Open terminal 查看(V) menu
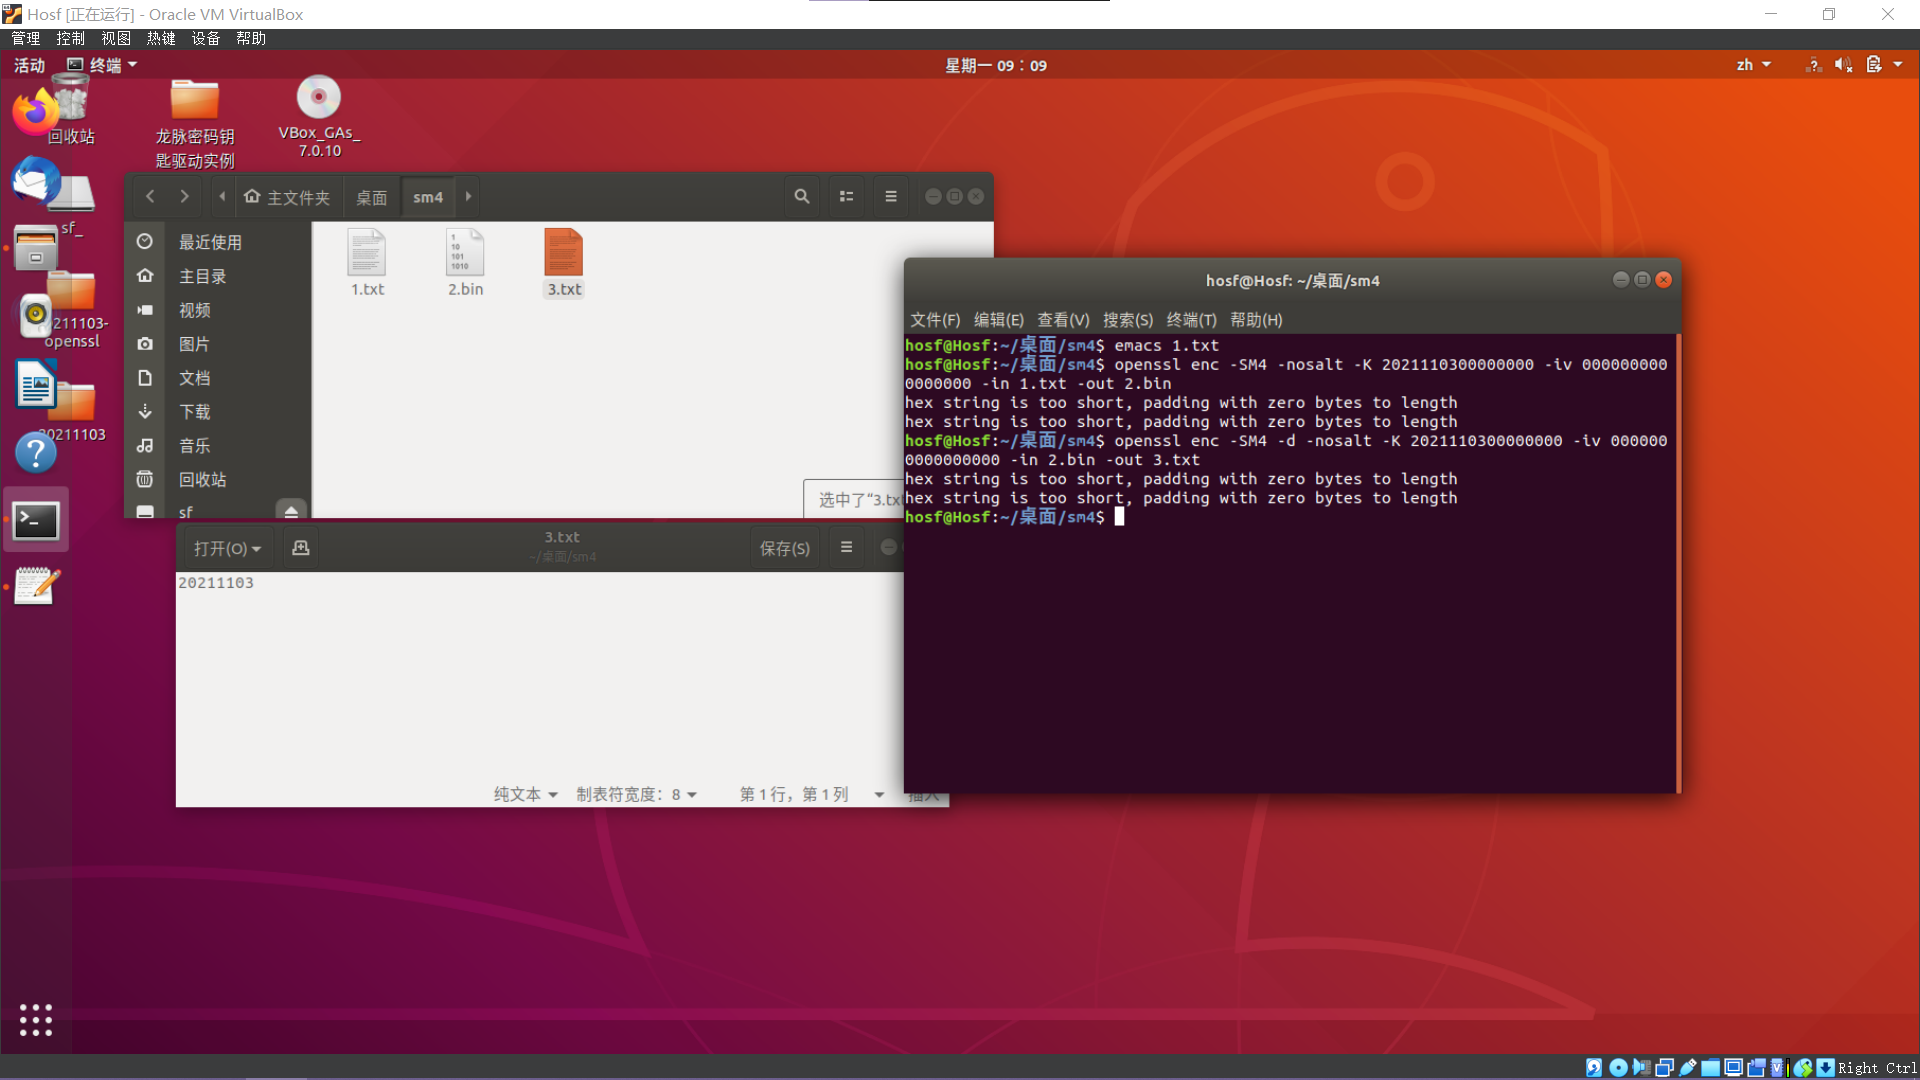The height and width of the screenshot is (1080, 1920). 1063,320
